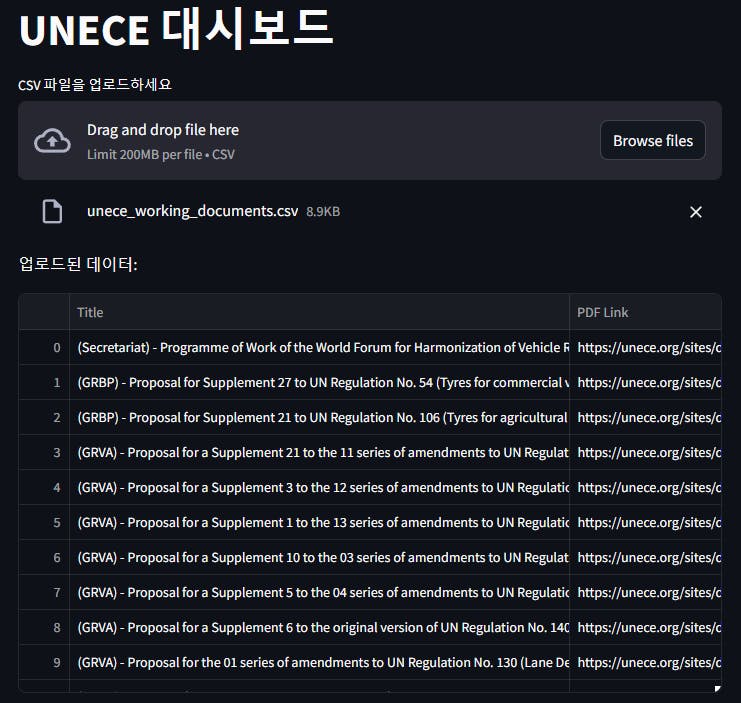This screenshot has height=703, width=741.
Task: Open the PDF link in row 3
Action: click(x=646, y=452)
